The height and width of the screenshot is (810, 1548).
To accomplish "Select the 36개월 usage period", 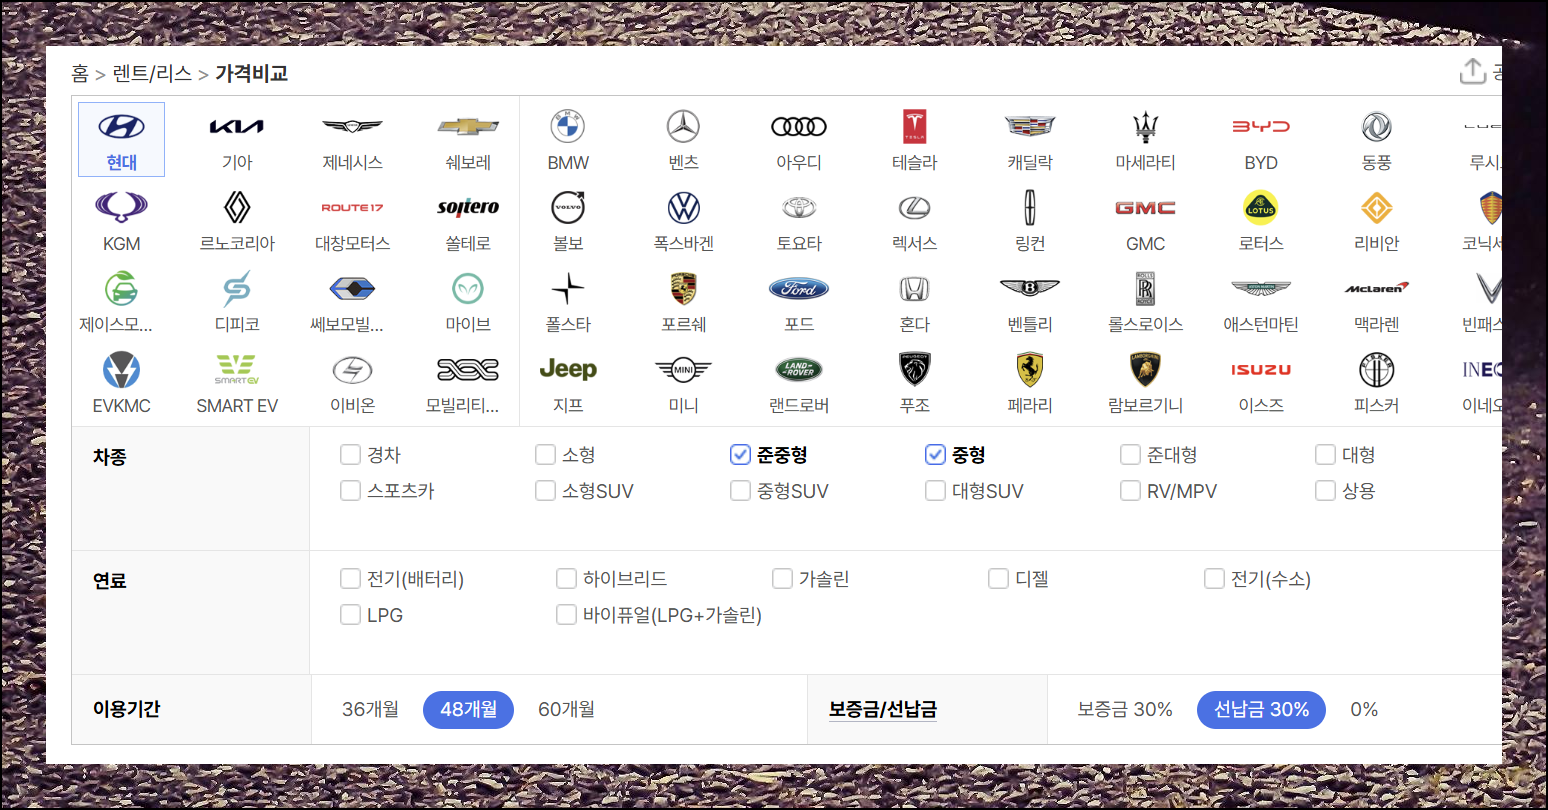I will pos(370,709).
